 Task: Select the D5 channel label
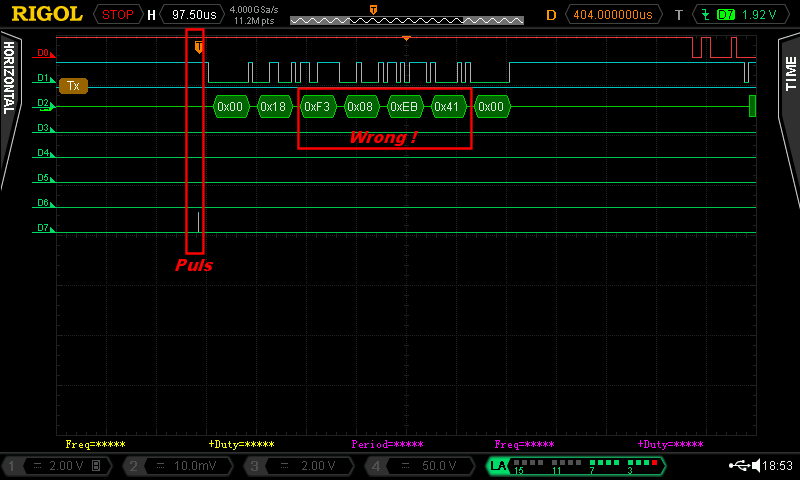coord(43,178)
